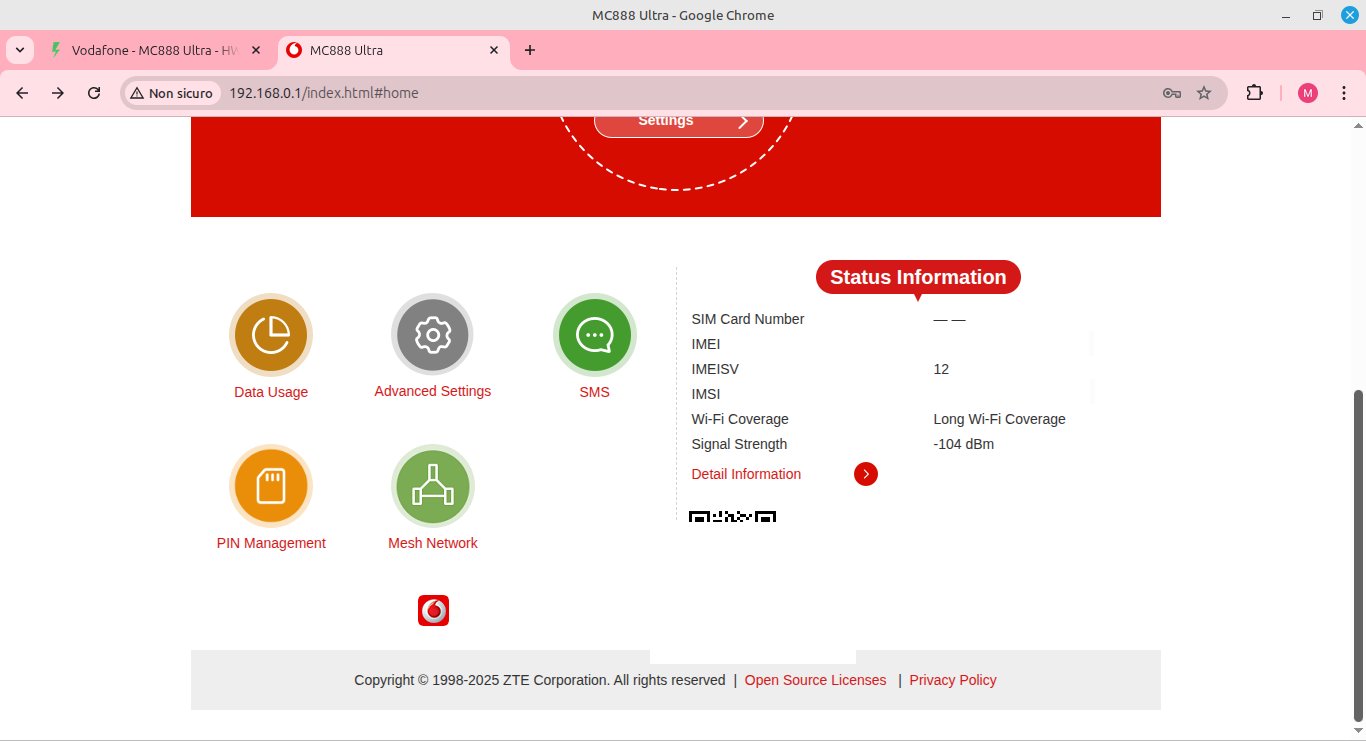This screenshot has height=741, width=1366.
Task: Expand the Chrome tab search dropdown
Action: (20, 50)
